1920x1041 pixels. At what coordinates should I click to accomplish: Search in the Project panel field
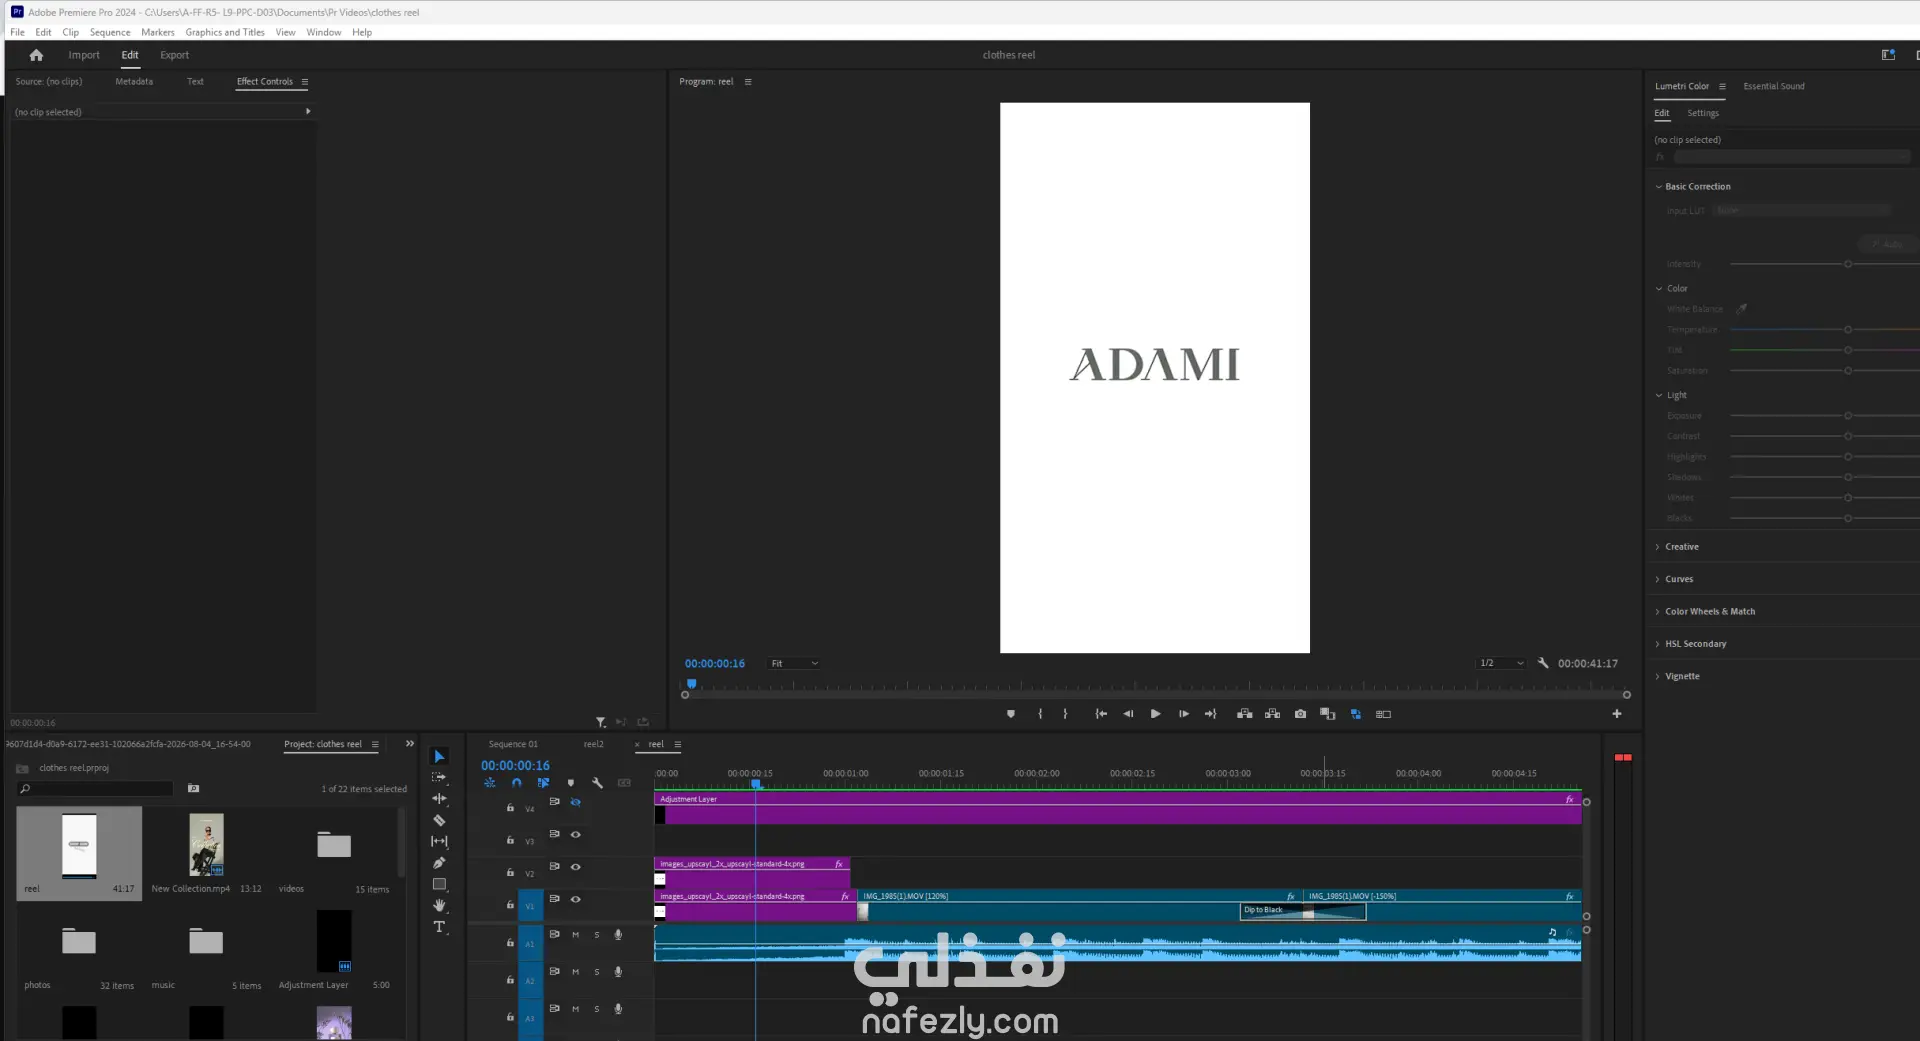pos(96,789)
